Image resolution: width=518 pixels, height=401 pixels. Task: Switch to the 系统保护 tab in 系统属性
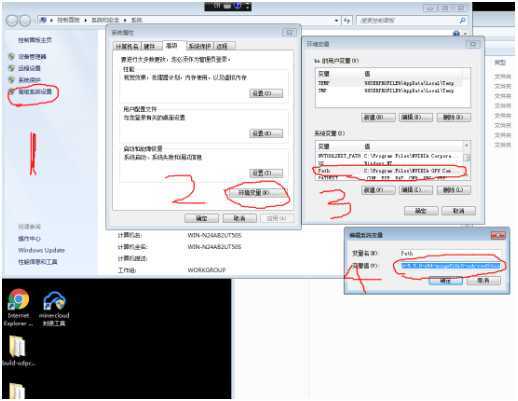pyautogui.click(x=199, y=46)
